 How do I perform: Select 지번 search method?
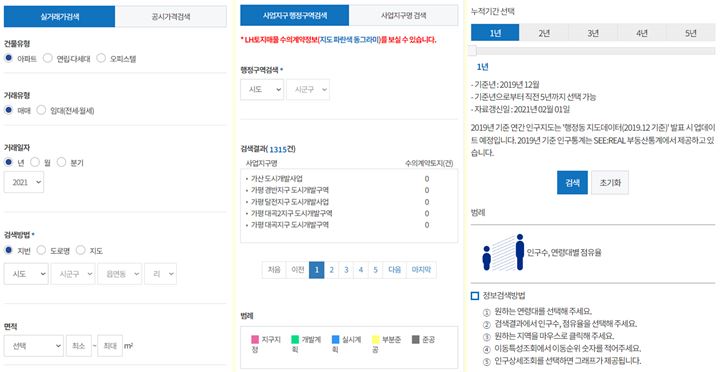point(8,250)
